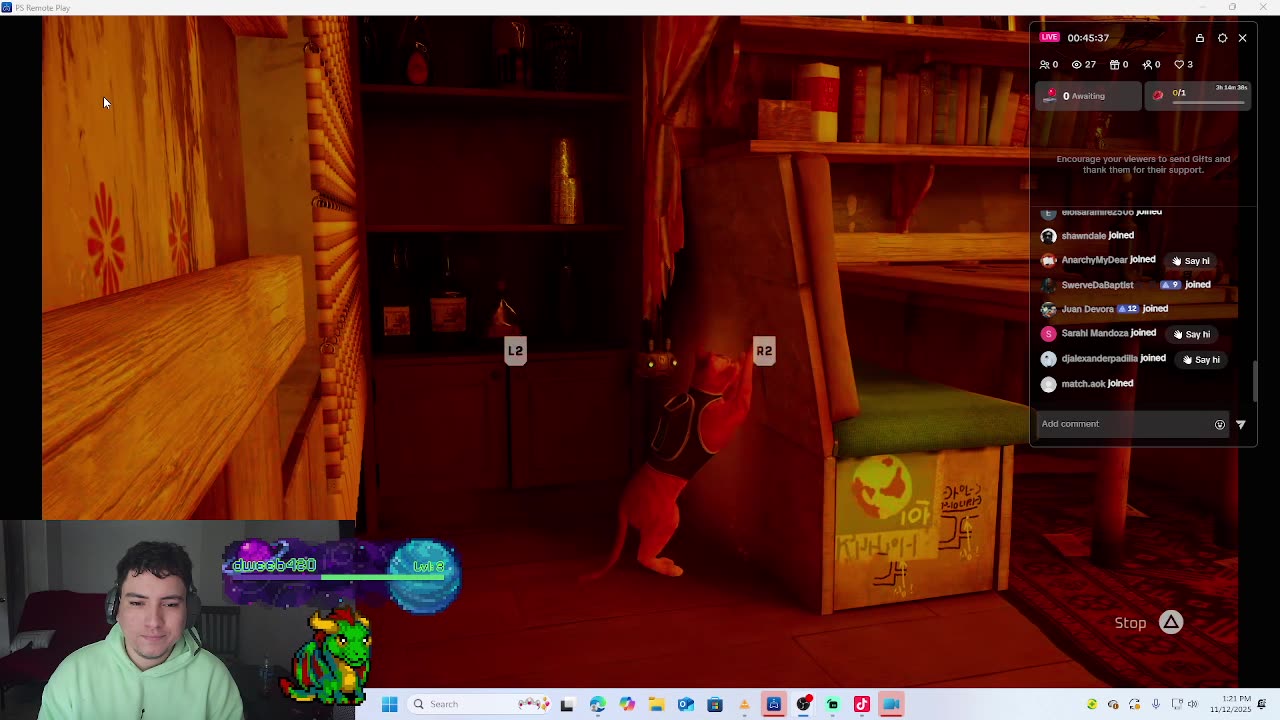Image resolution: width=1280 pixels, height=720 pixels.
Task: Open TikTok LIVE Studio taskbar icon
Action: pyautogui.click(x=862, y=704)
